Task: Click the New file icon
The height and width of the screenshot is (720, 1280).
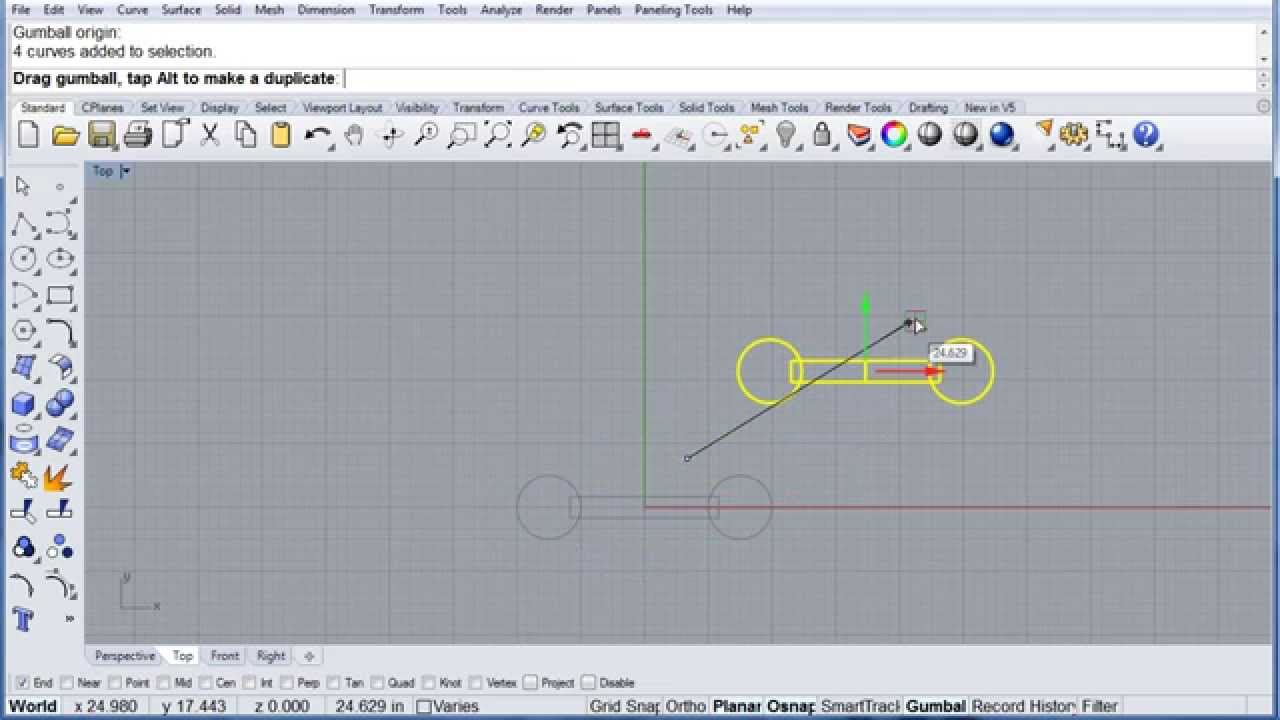Action: pyautogui.click(x=29, y=134)
